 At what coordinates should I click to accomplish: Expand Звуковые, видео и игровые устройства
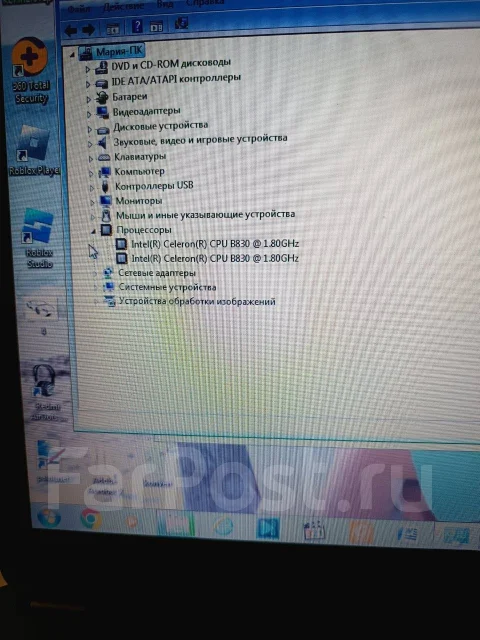(x=90, y=144)
